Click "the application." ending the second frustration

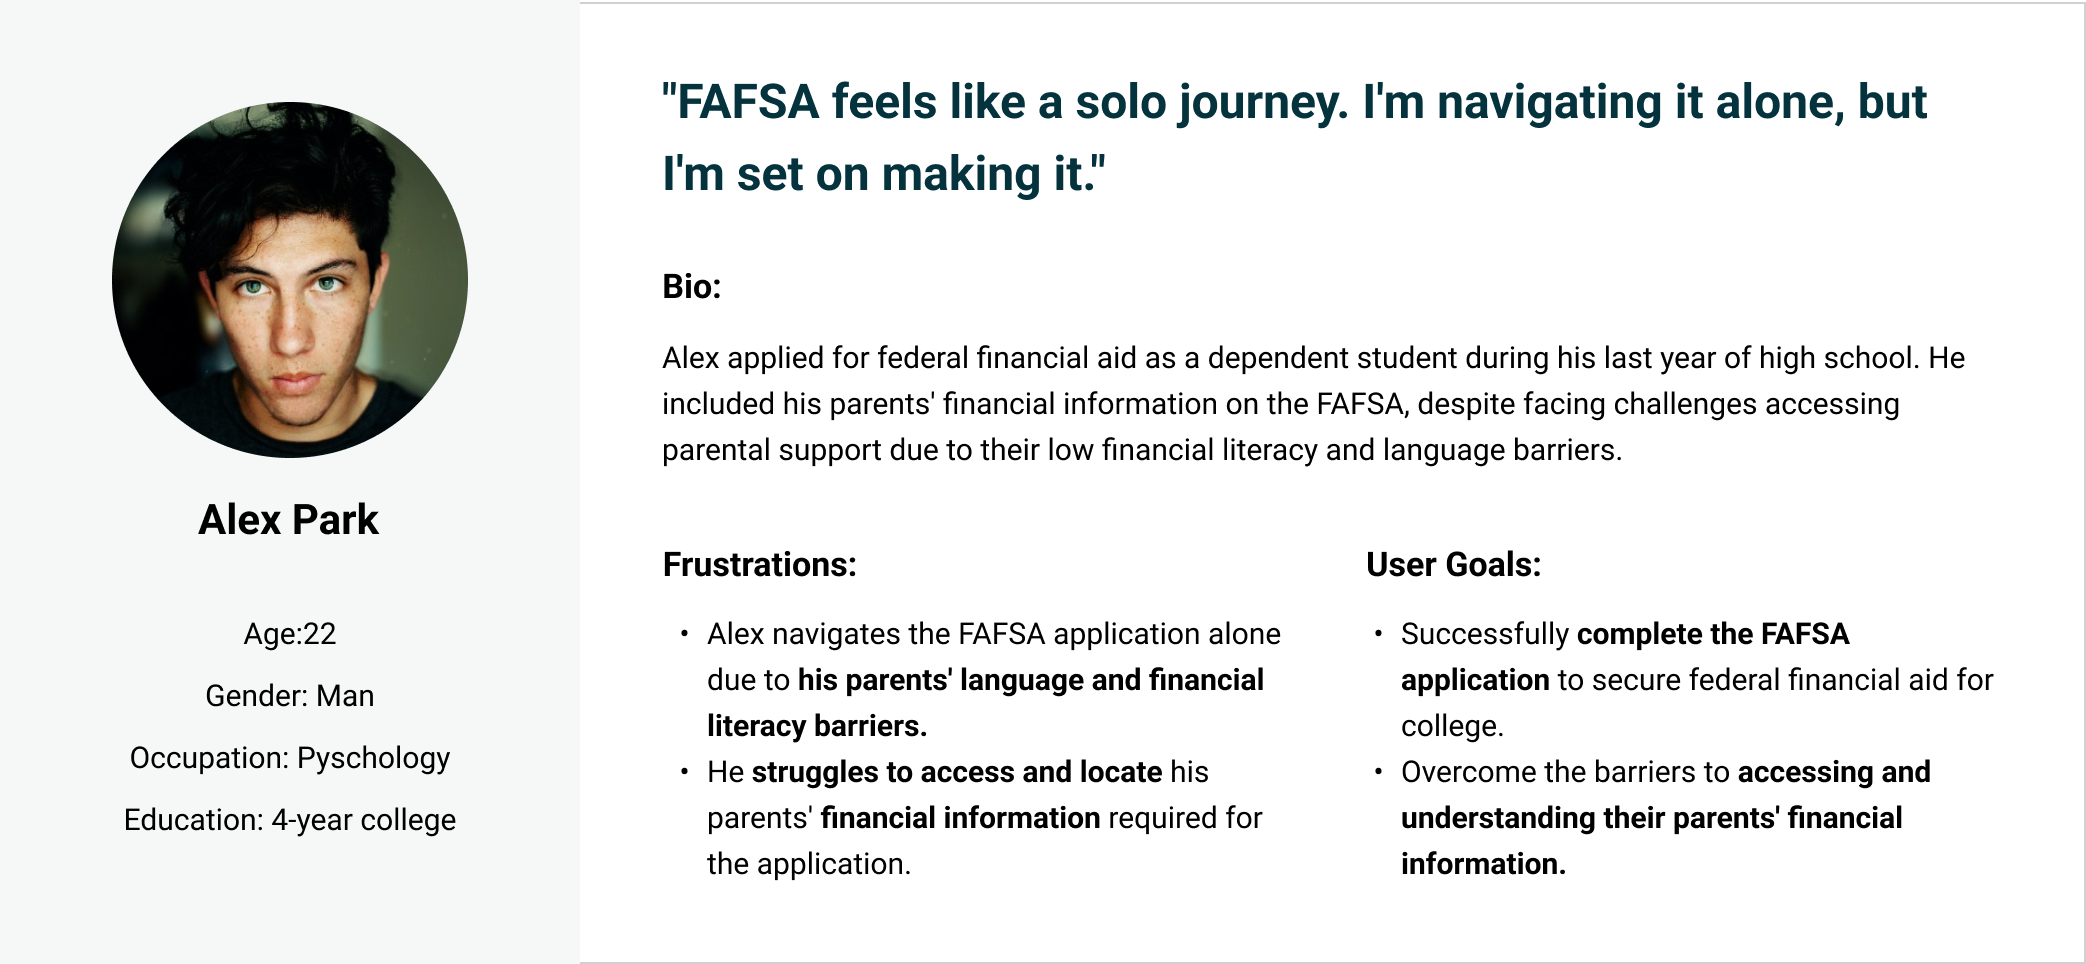click(809, 864)
